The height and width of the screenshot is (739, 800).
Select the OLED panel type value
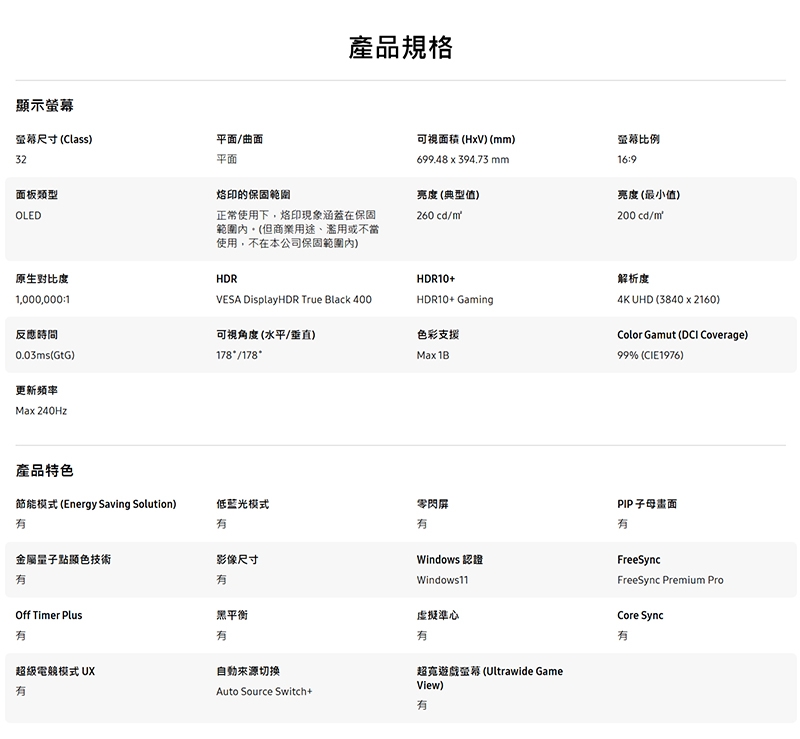point(28,216)
